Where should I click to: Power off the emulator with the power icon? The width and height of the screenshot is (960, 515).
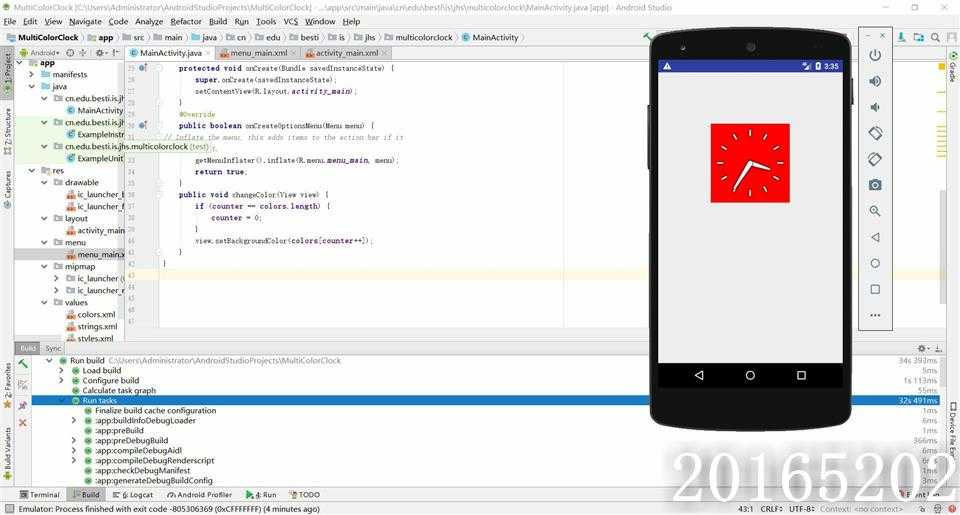(x=875, y=55)
